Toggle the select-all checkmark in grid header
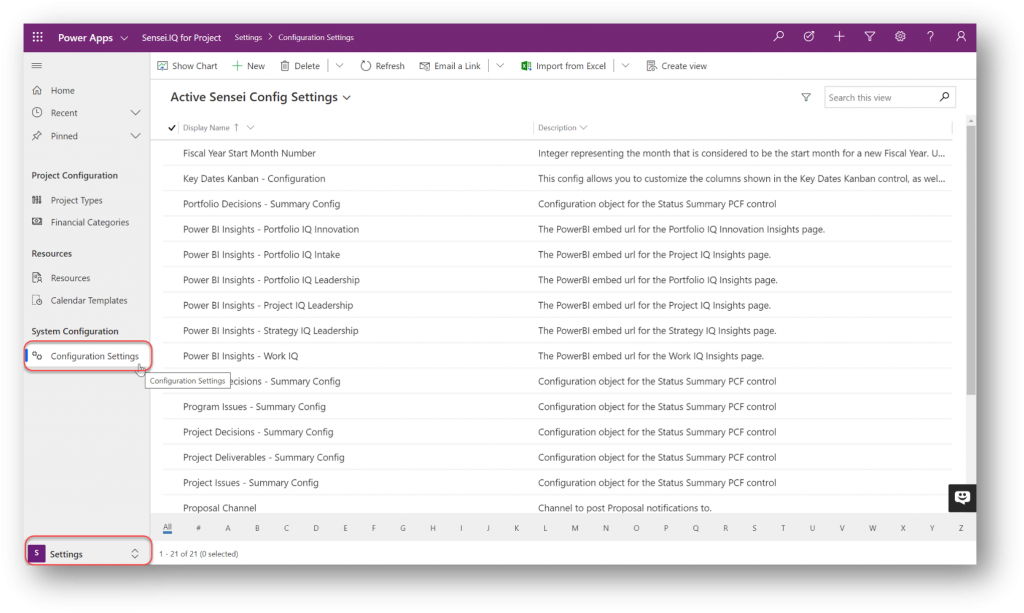This screenshot has width=1024, height=613. (172, 128)
